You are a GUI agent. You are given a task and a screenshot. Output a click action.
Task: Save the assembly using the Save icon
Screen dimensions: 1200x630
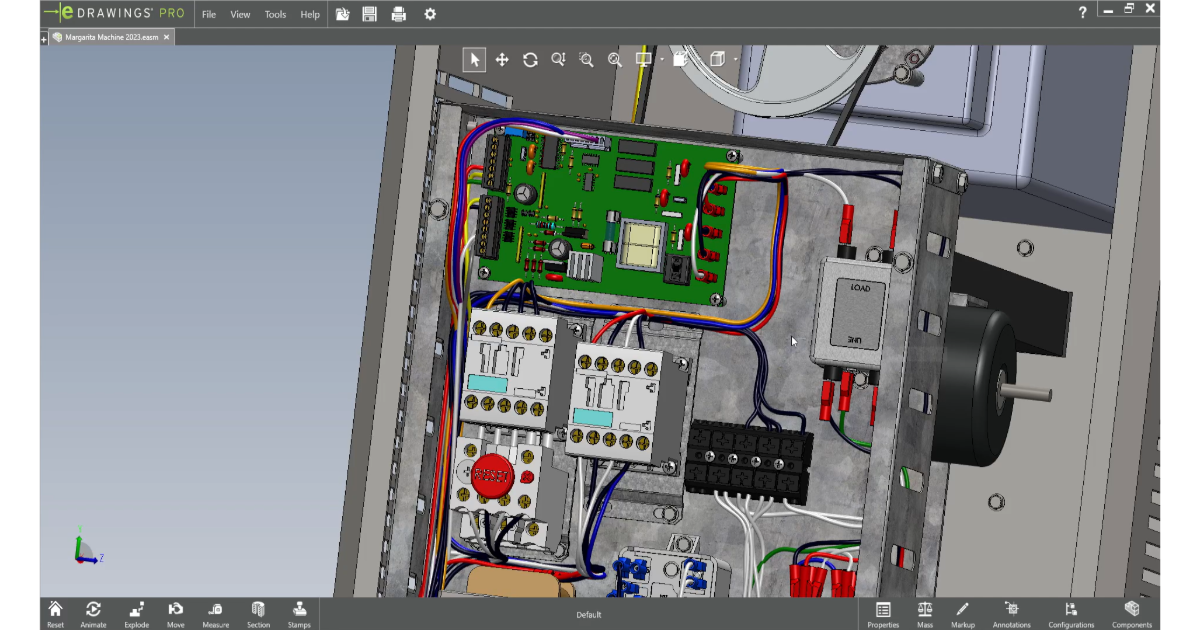pos(370,14)
